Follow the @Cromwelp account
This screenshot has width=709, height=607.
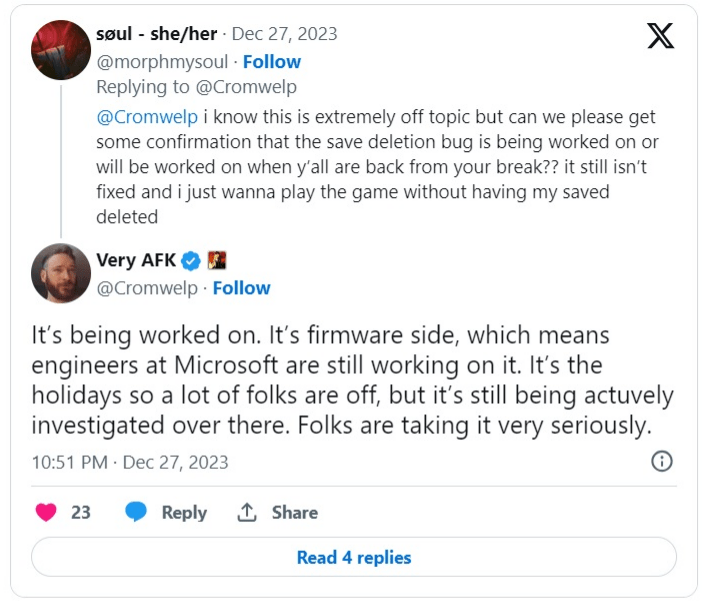[x=241, y=288]
